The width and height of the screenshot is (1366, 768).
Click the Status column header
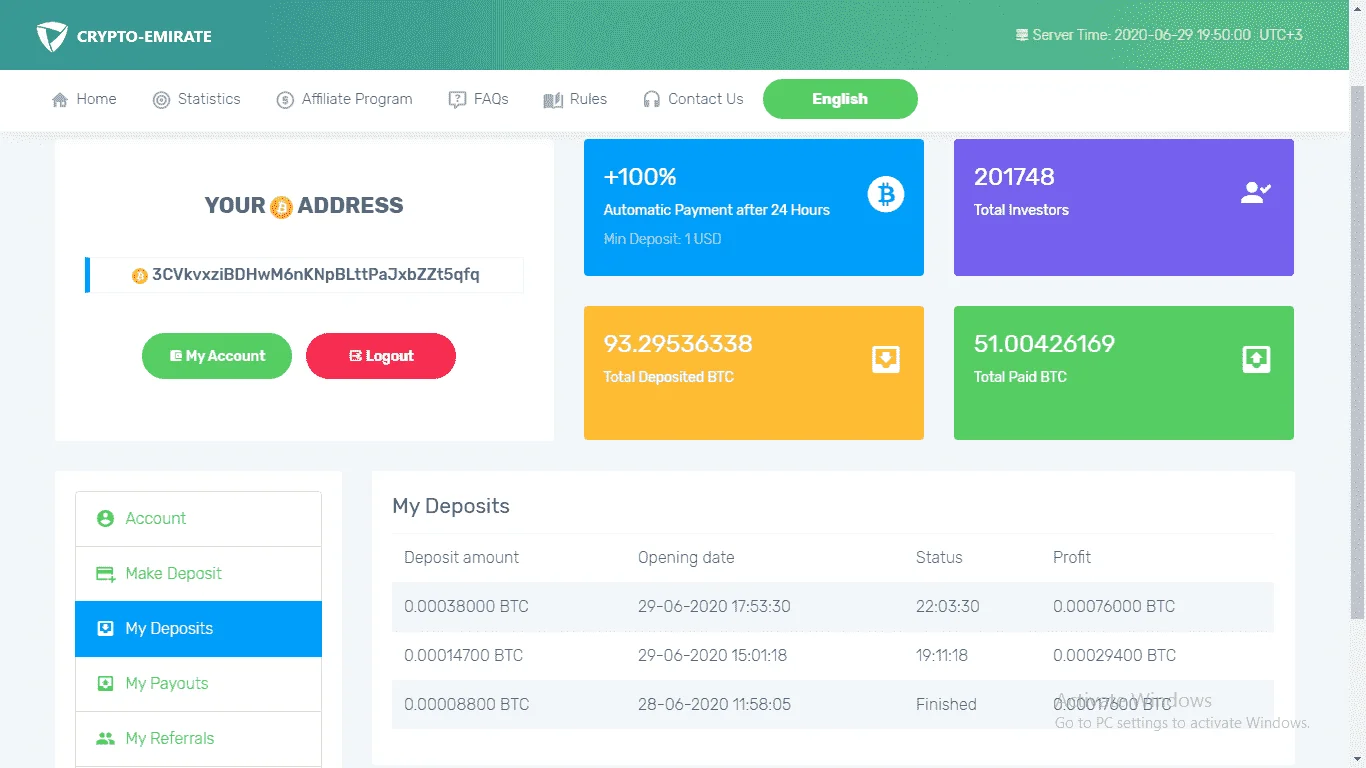(x=939, y=558)
